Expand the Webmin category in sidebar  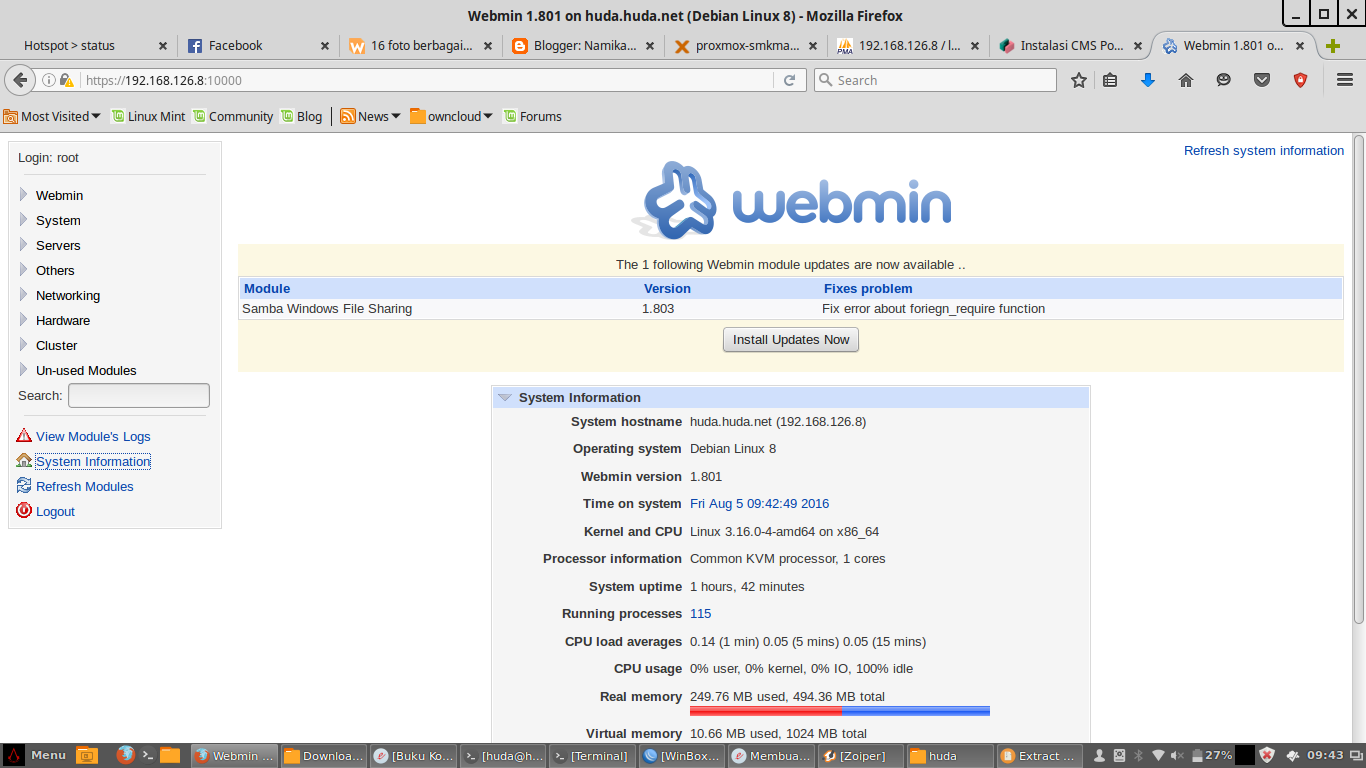pos(24,195)
